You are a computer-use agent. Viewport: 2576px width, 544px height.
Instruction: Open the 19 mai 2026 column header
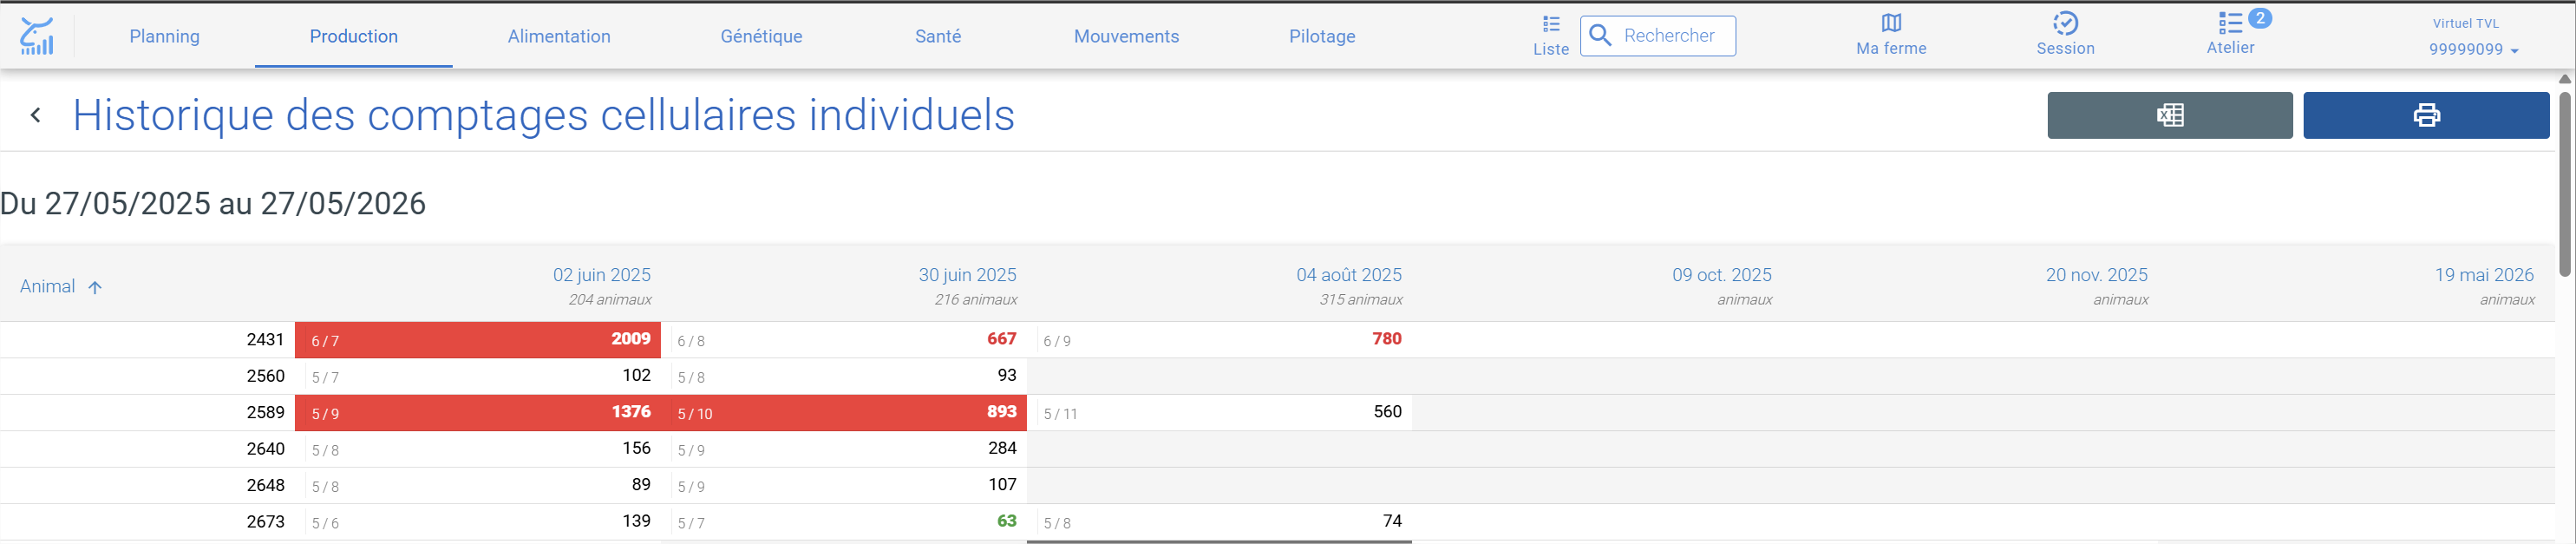click(x=2484, y=275)
